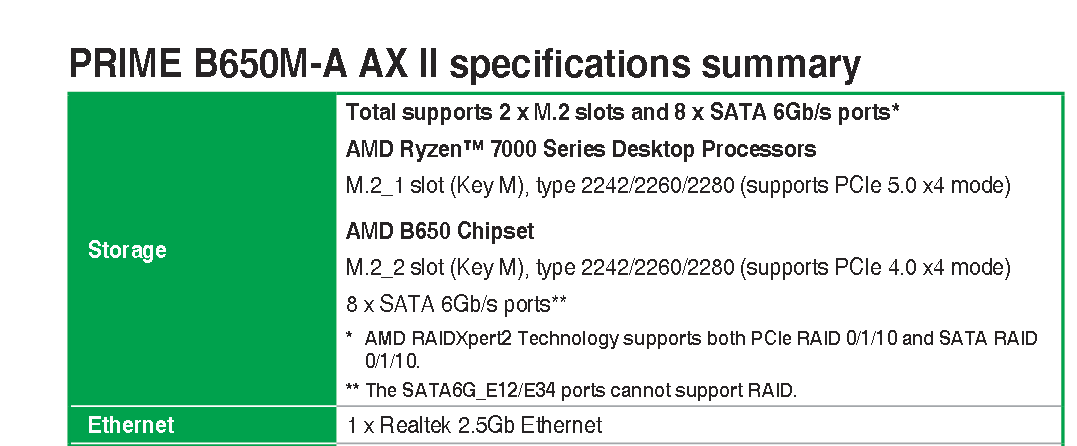This screenshot has width=1077, height=446.
Task: Click the double asterisk footnote marker
Action: point(353,388)
